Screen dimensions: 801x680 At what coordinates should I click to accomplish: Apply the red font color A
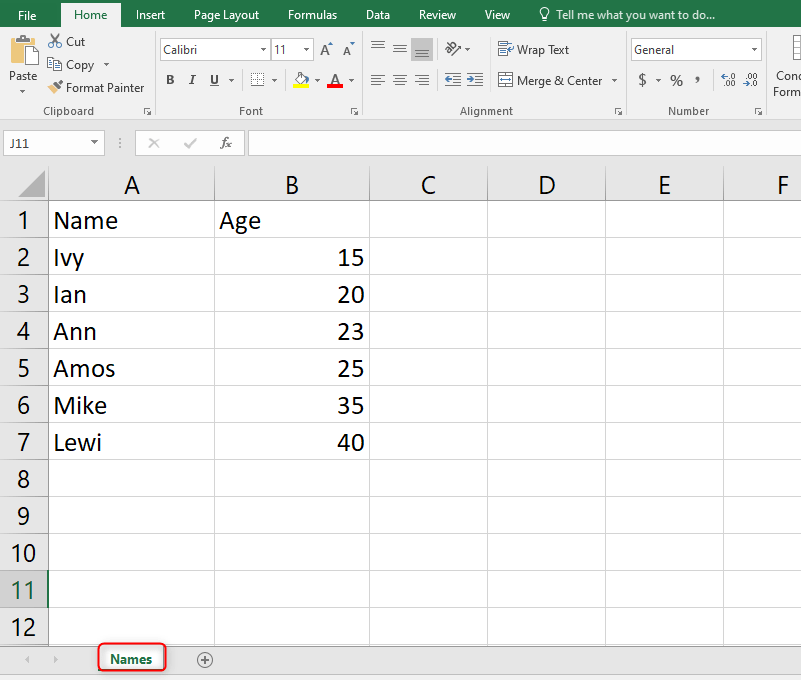coord(335,80)
